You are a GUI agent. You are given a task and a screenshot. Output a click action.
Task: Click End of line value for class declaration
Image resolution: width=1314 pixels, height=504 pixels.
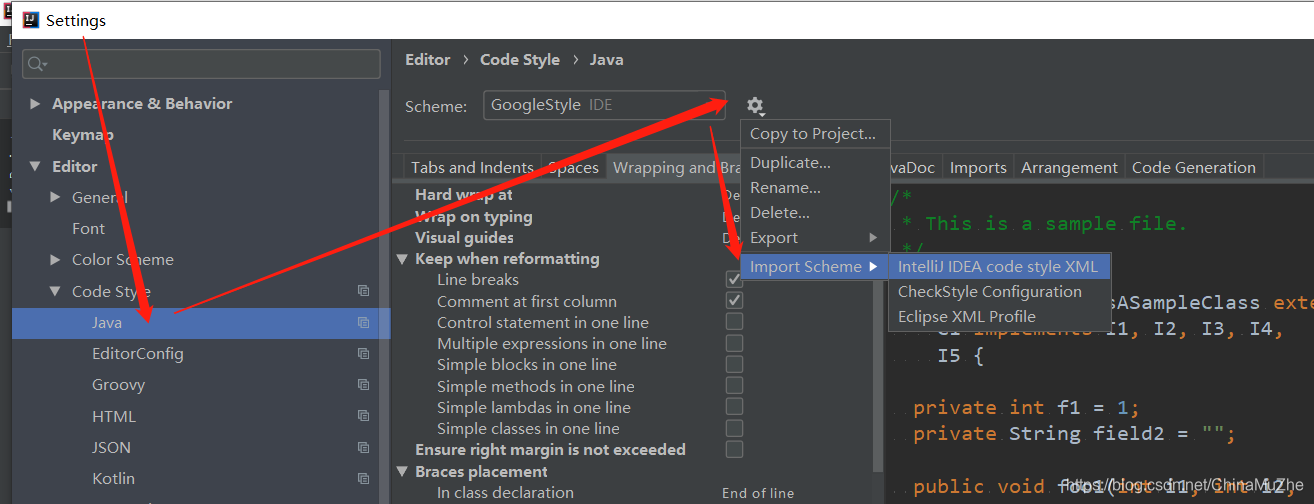758,493
